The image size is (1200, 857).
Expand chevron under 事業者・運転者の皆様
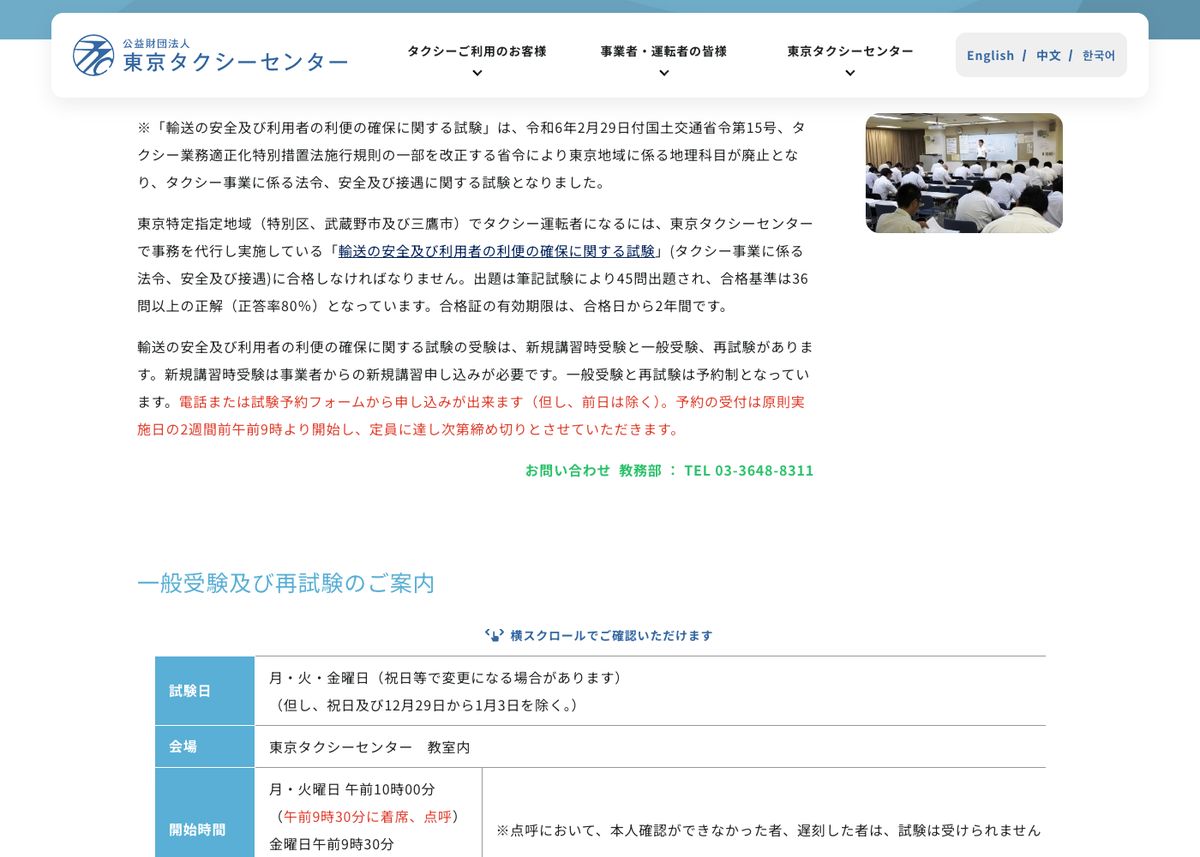pos(664,73)
